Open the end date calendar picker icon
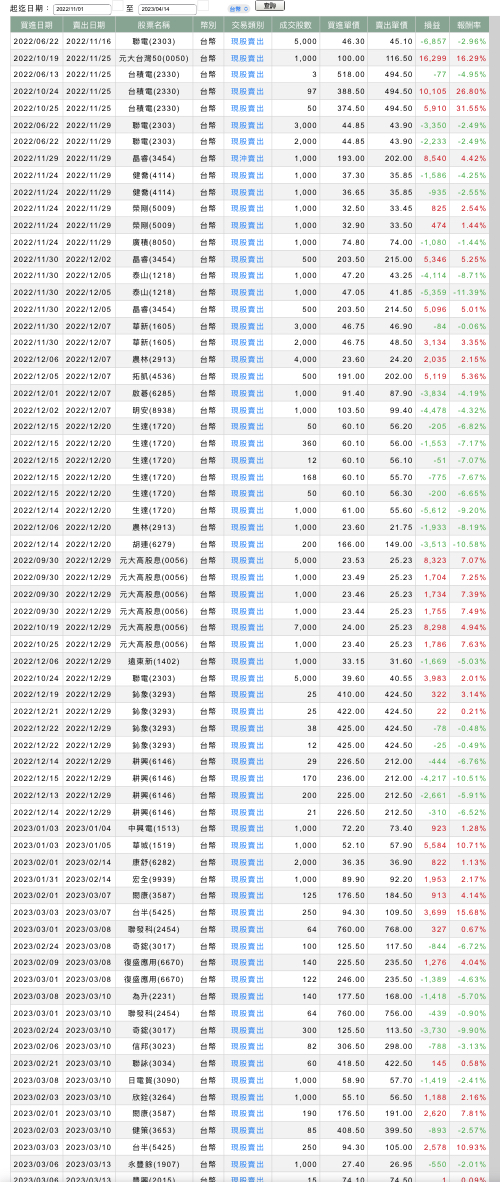The height and width of the screenshot is (1182, 500). (x=203, y=6)
